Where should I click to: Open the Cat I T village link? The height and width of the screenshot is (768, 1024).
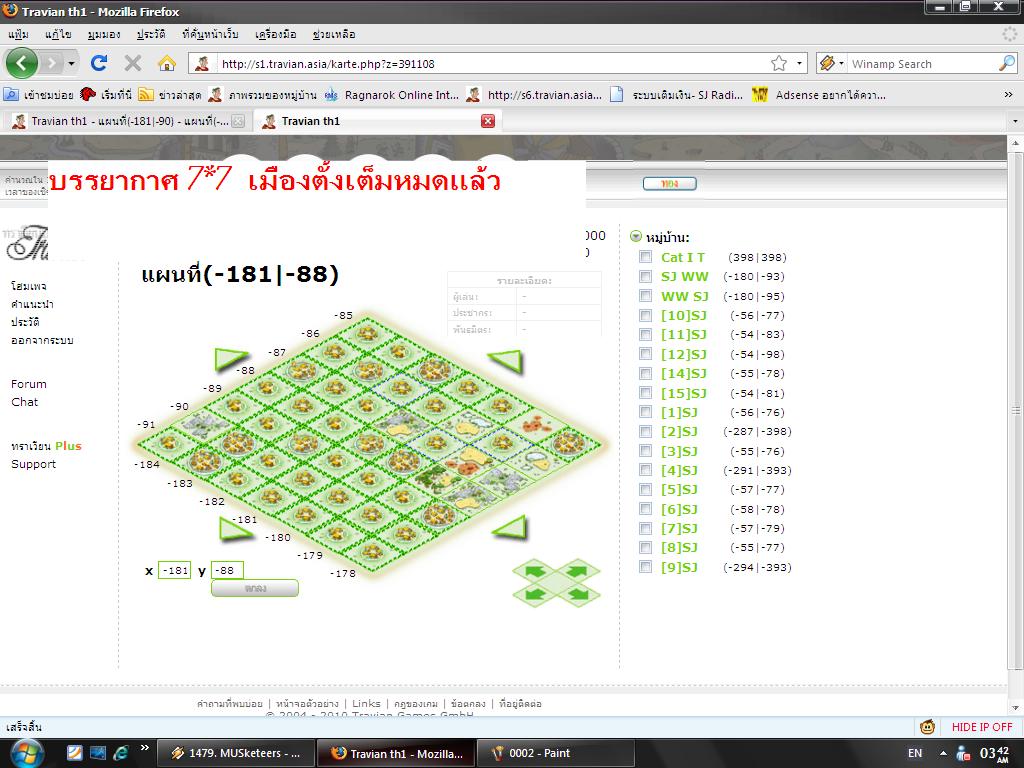pyautogui.click(x=682, y=257)
